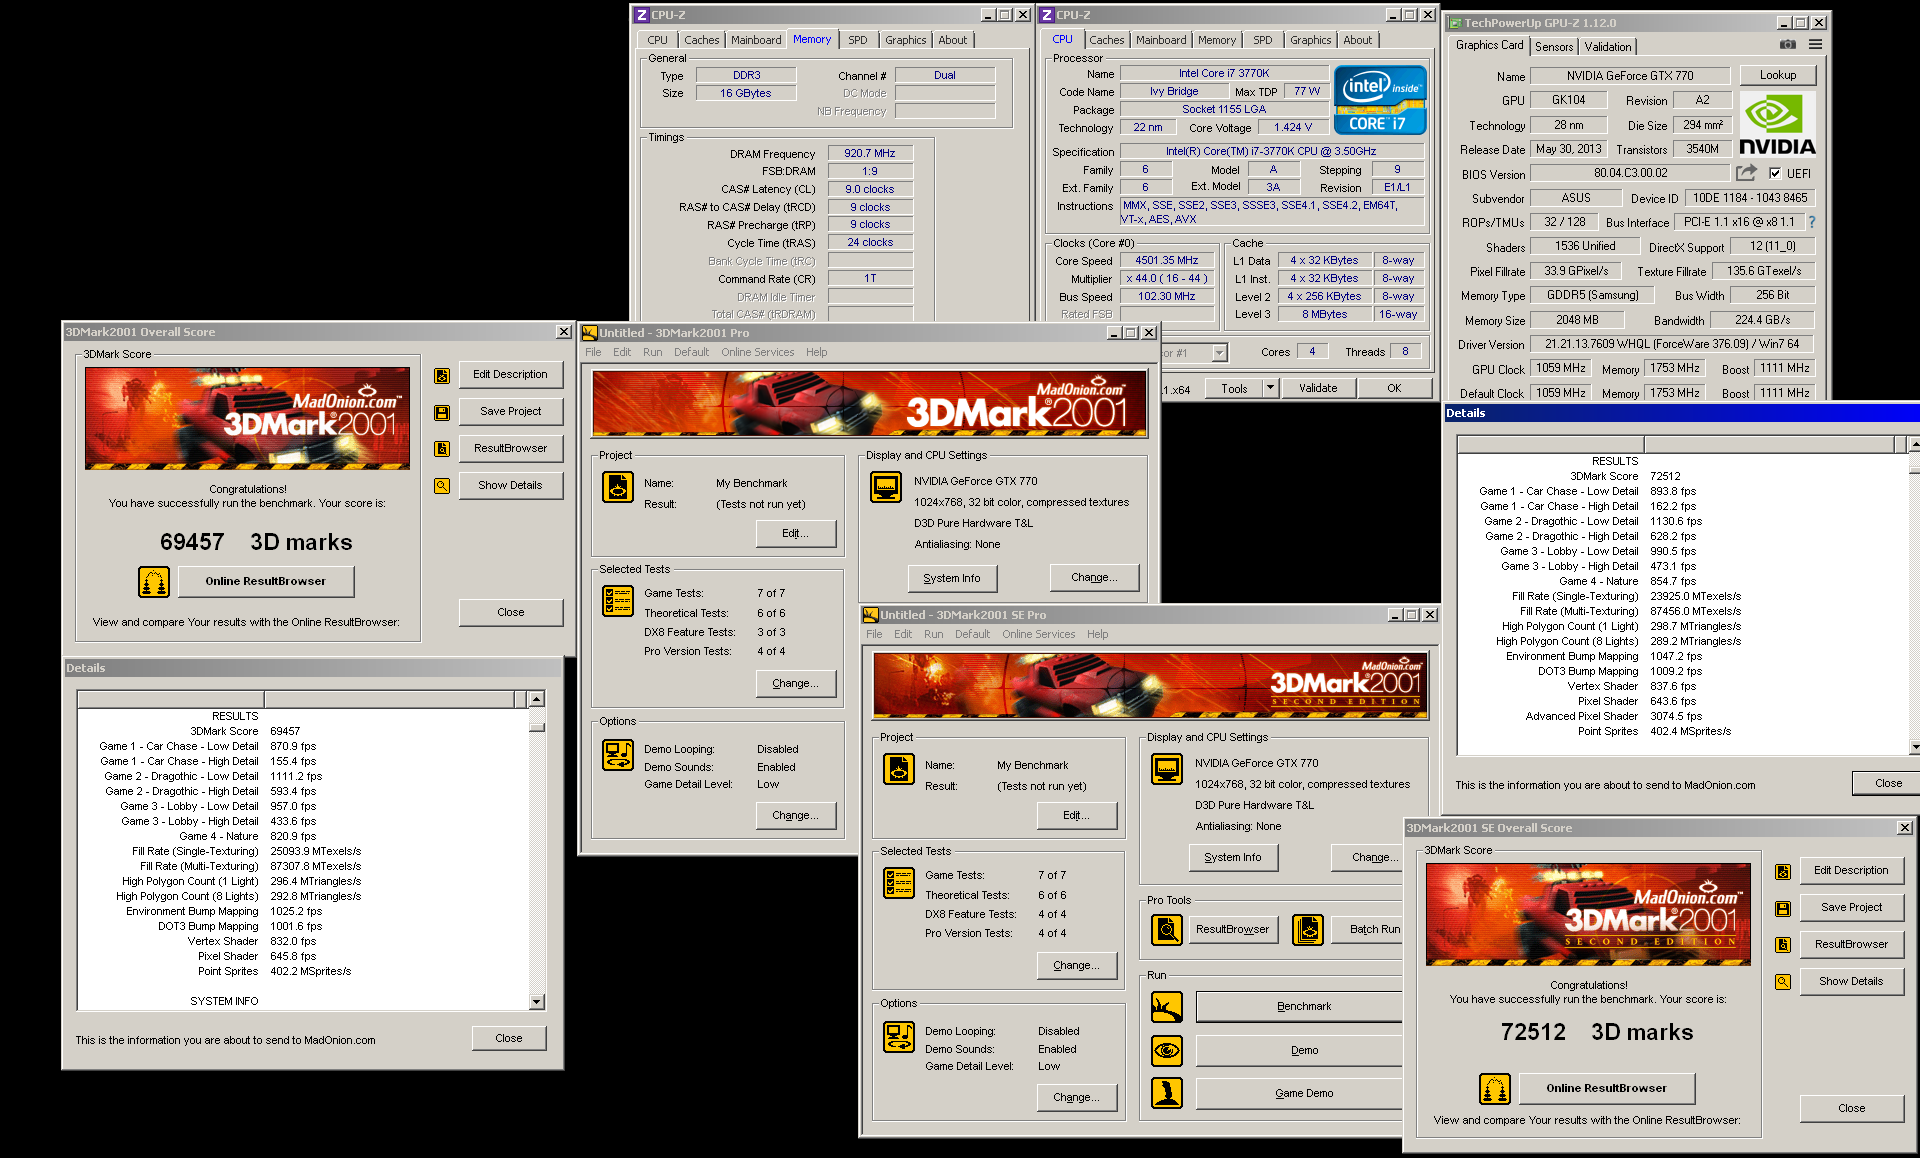Switch to the Sensors tab in GPU-Z

click(1554, 47)
